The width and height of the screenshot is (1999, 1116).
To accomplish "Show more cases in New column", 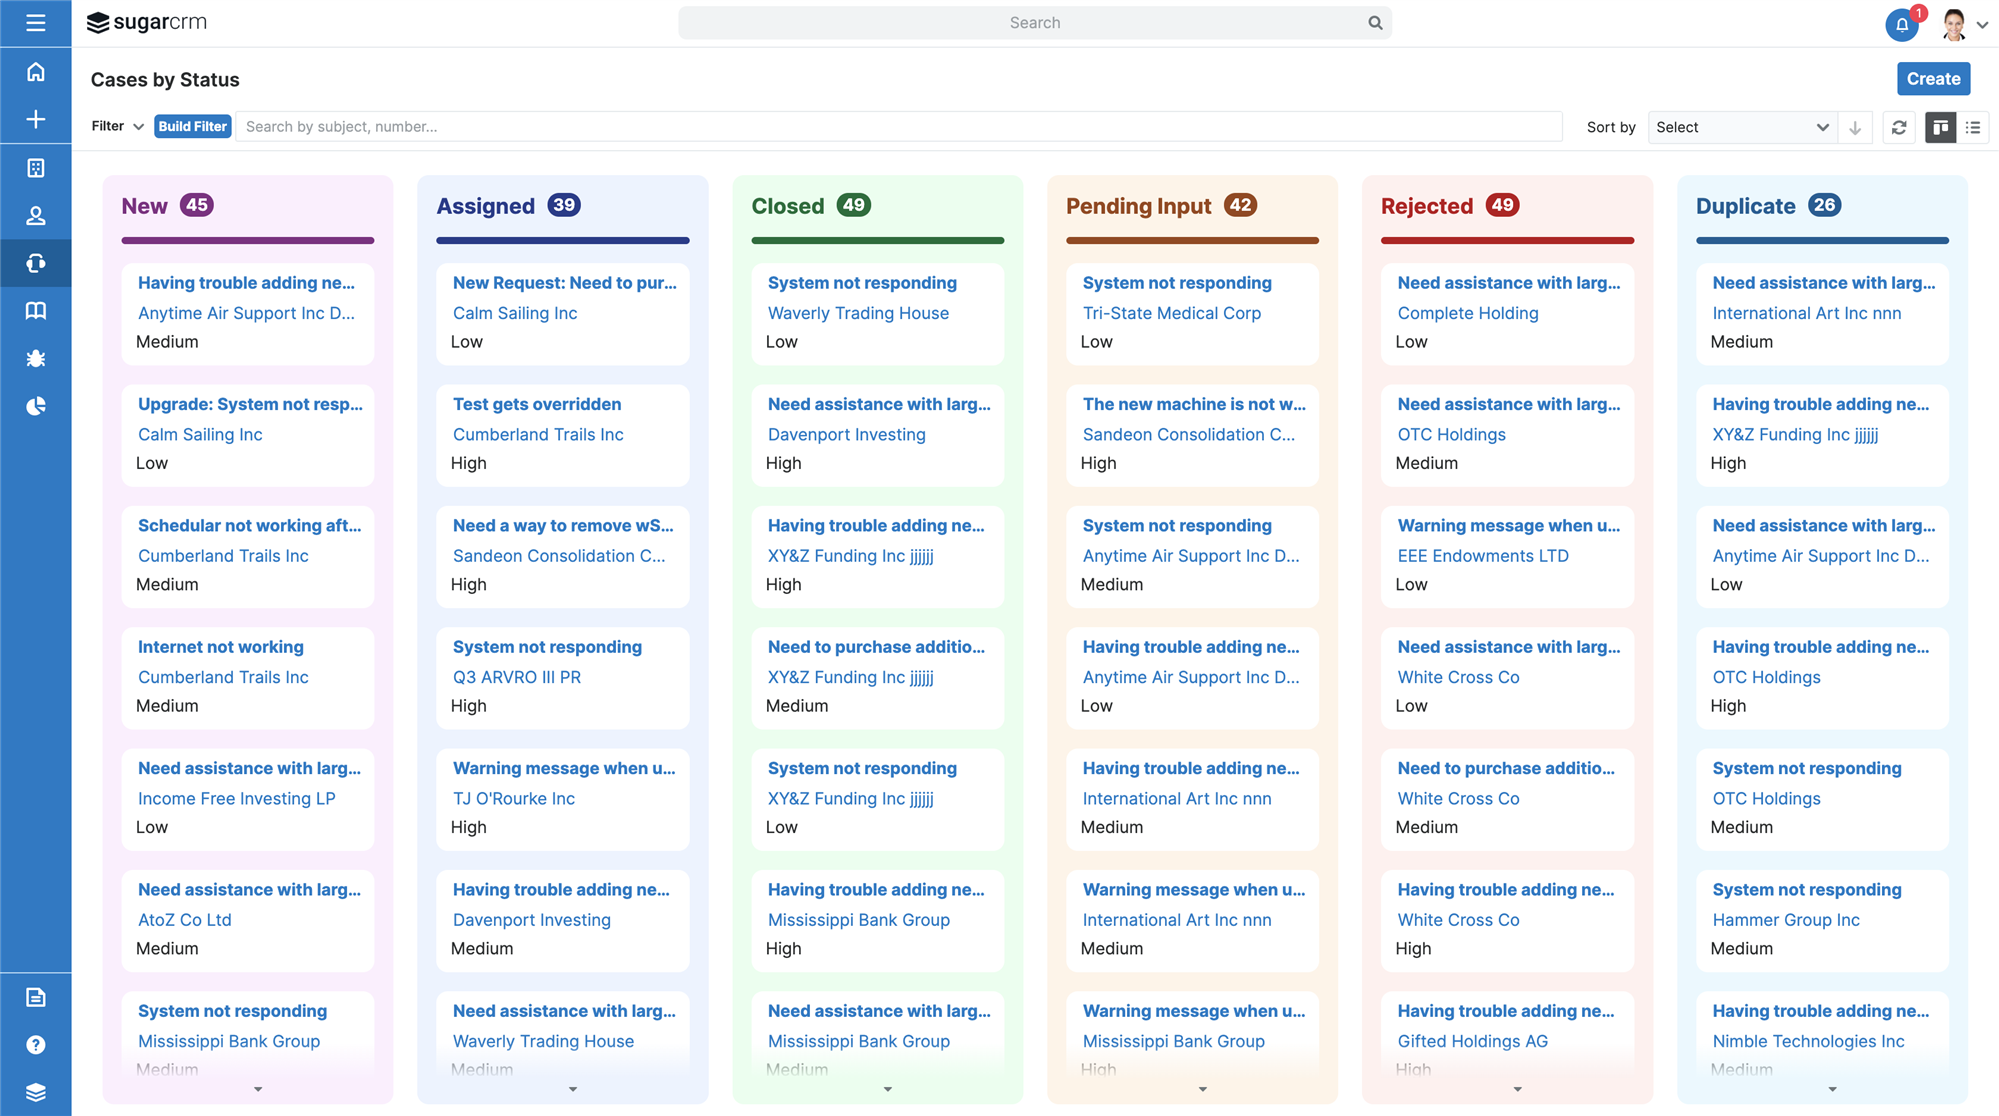I will coord(258,1089).
